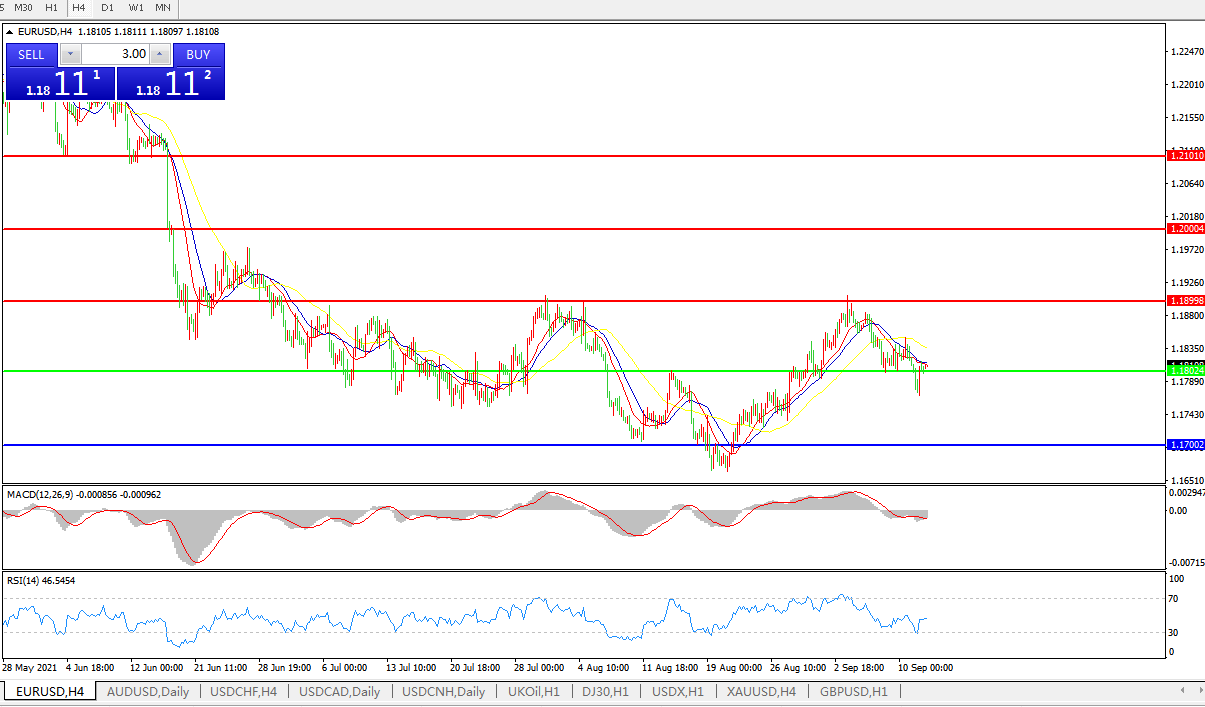
Task: Increase lot volume with up arrow
Action: (160, 54)
